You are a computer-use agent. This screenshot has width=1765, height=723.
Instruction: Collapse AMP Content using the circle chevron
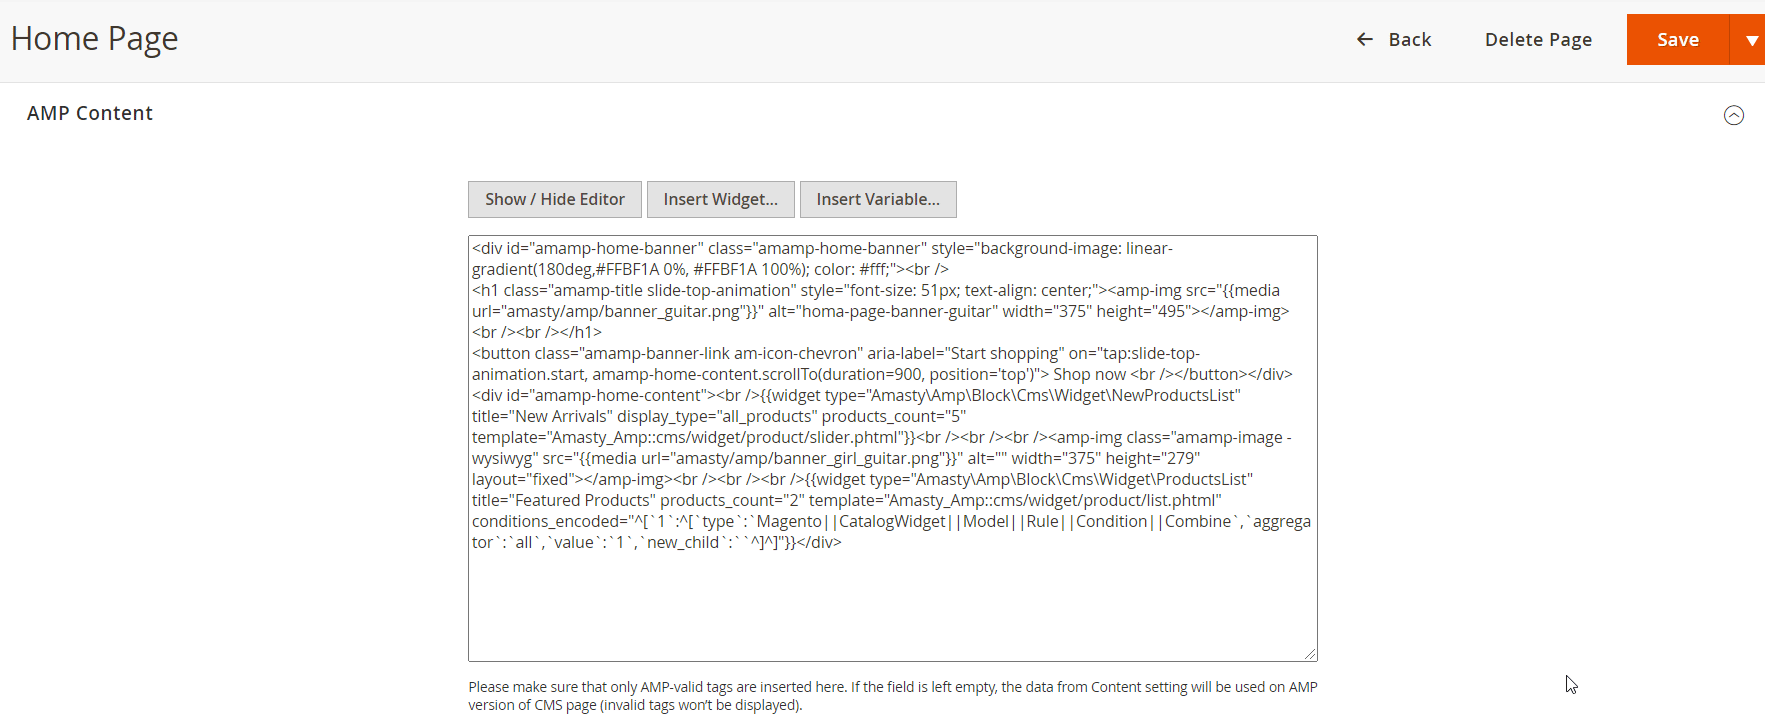tap(1733, 115)
